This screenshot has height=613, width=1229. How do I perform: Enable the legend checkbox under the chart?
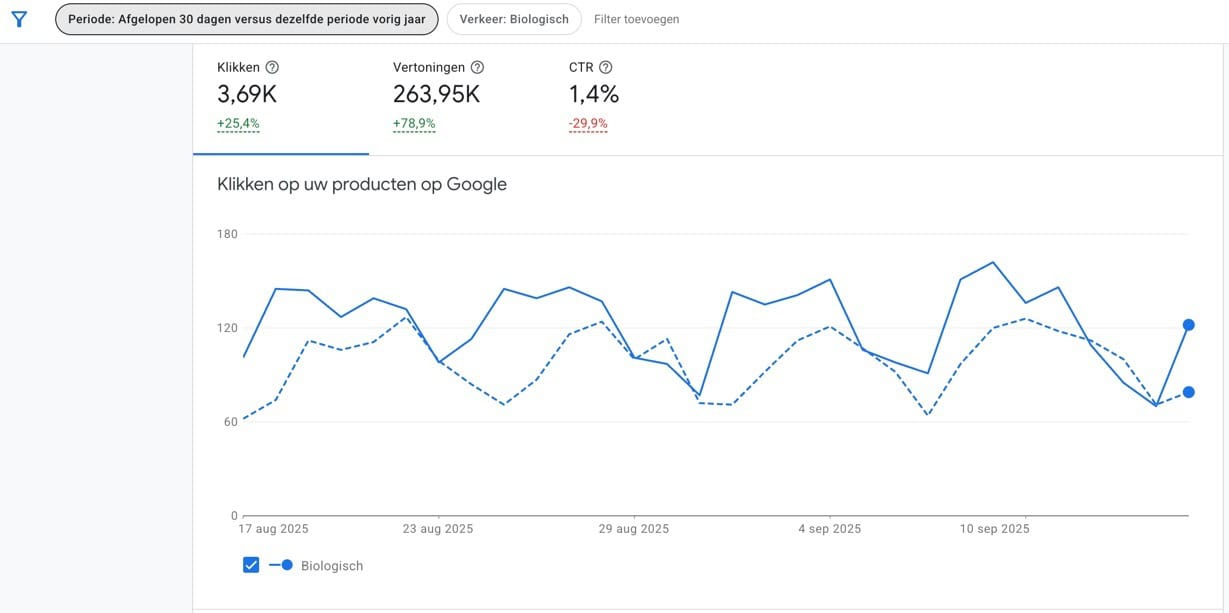[x=249, y=563]
